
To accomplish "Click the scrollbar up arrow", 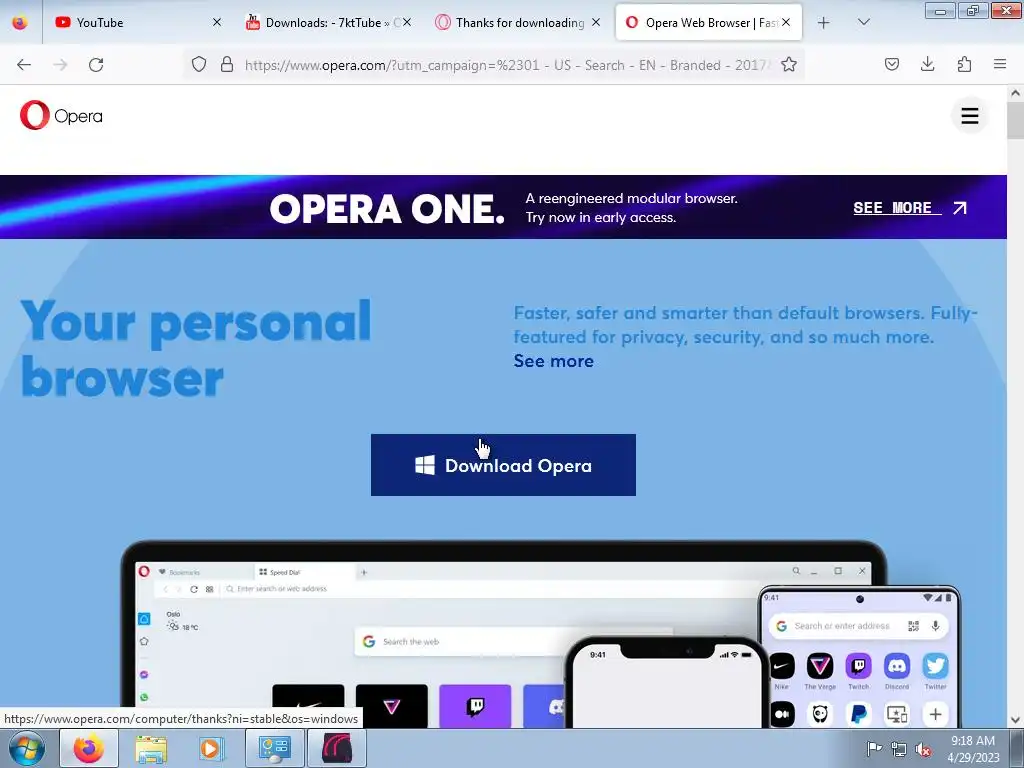I will point(1015,93).
